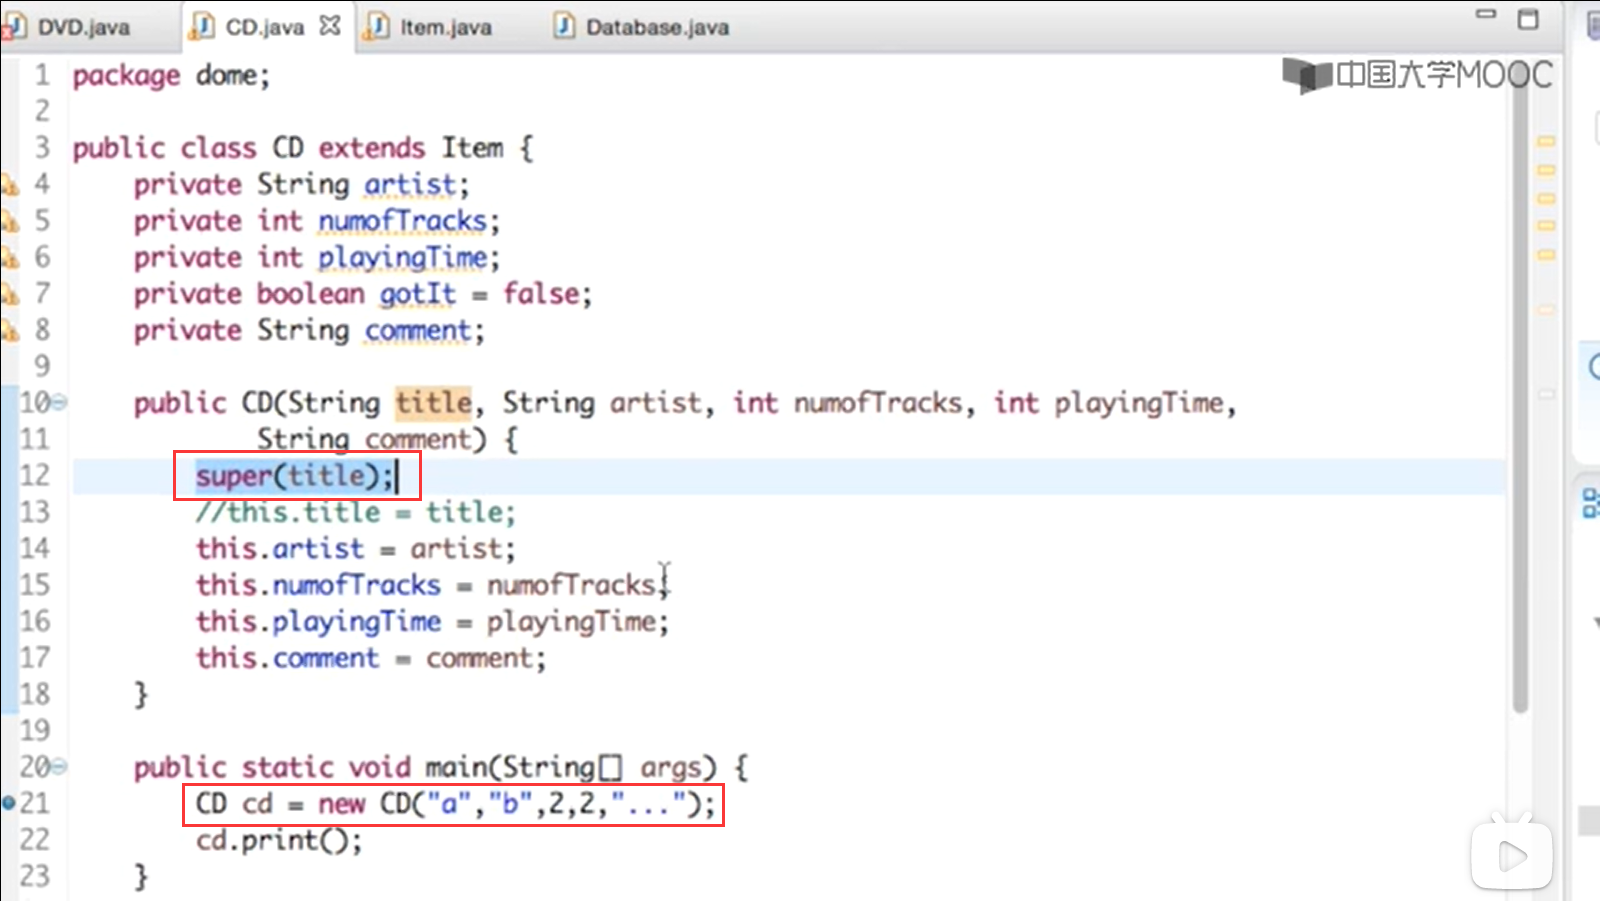Click the warning marker on line 5
The image size is (1600, 901).
click(9, 221)
